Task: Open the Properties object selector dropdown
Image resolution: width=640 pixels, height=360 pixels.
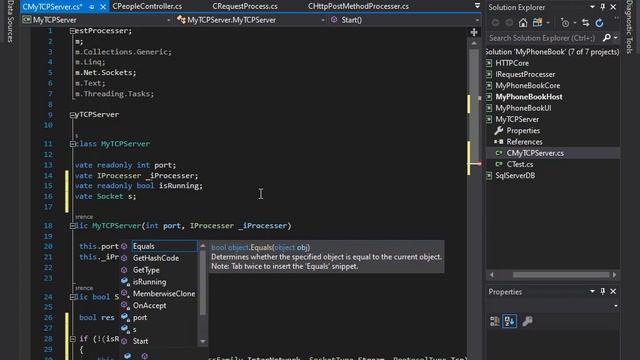Action: 616,306
